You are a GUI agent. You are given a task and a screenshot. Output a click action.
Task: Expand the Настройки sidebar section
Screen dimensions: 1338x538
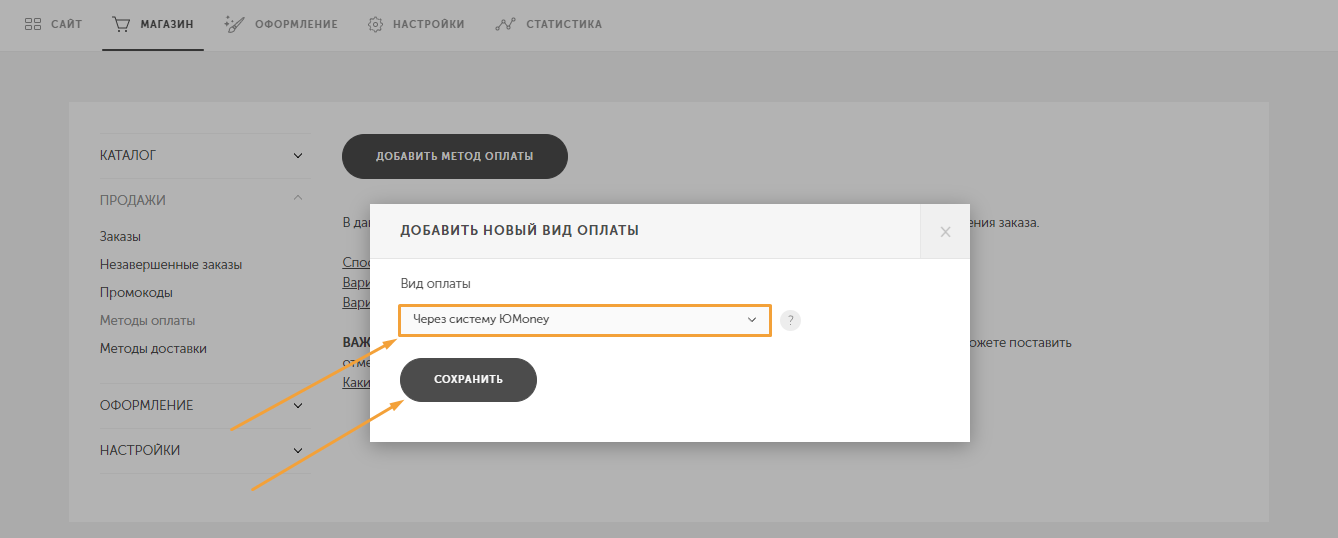(x=298, y=450)
